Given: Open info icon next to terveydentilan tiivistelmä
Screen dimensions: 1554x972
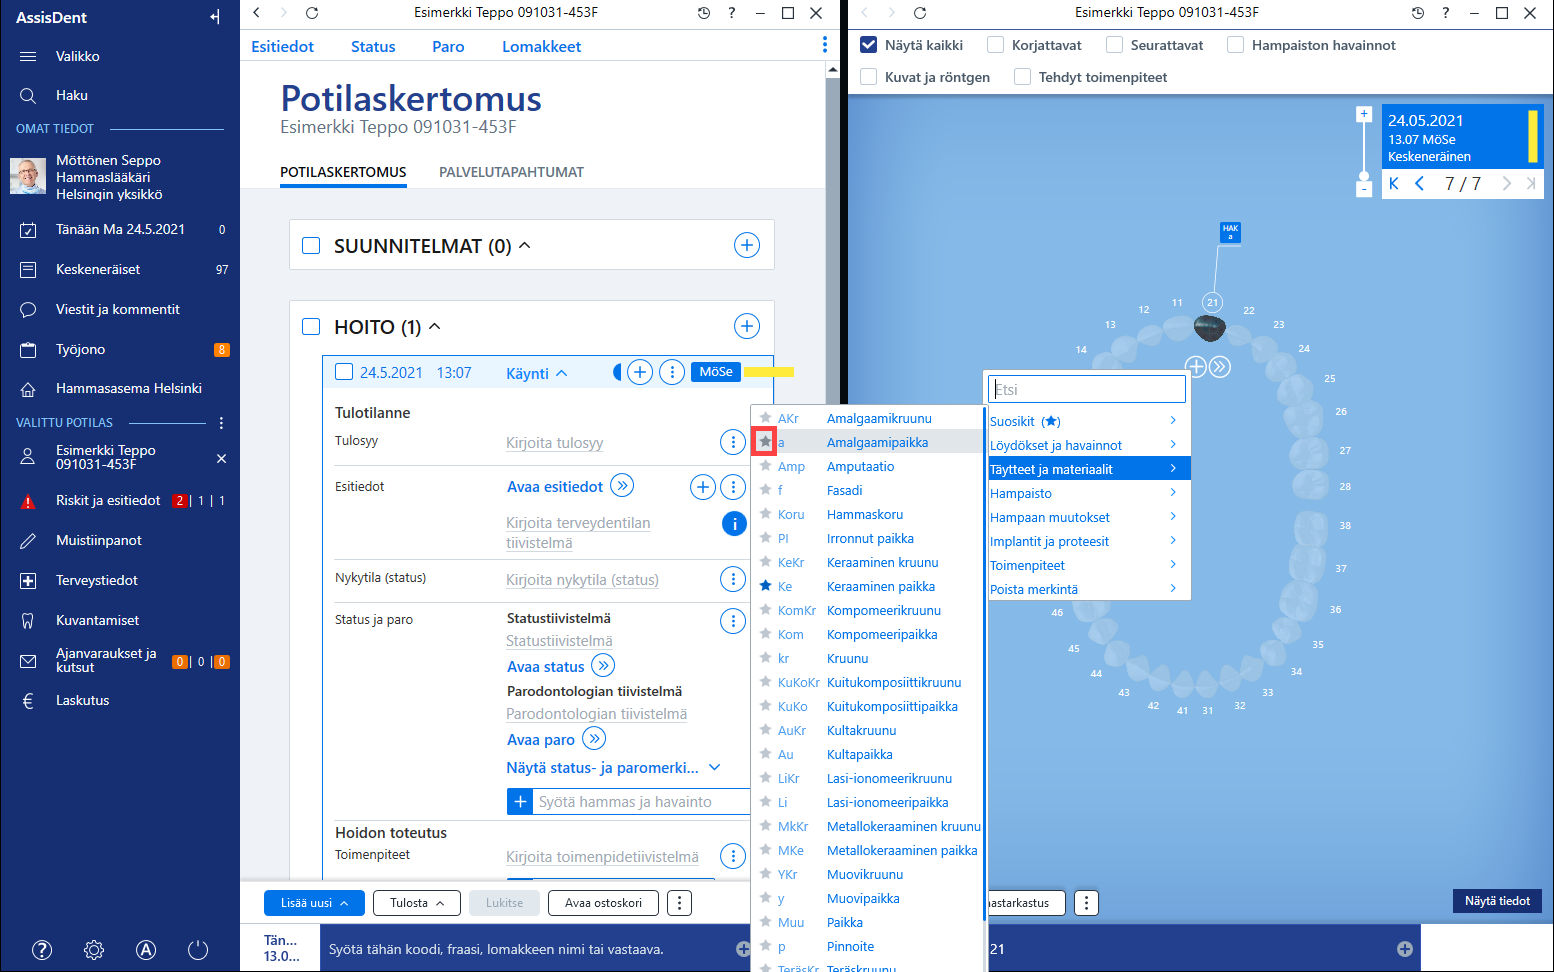Looking at the screenshot, I should [x=734, y=523].
